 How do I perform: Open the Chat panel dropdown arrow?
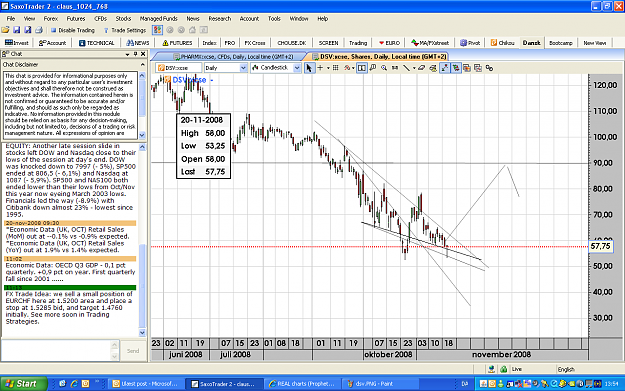(127, 54)
